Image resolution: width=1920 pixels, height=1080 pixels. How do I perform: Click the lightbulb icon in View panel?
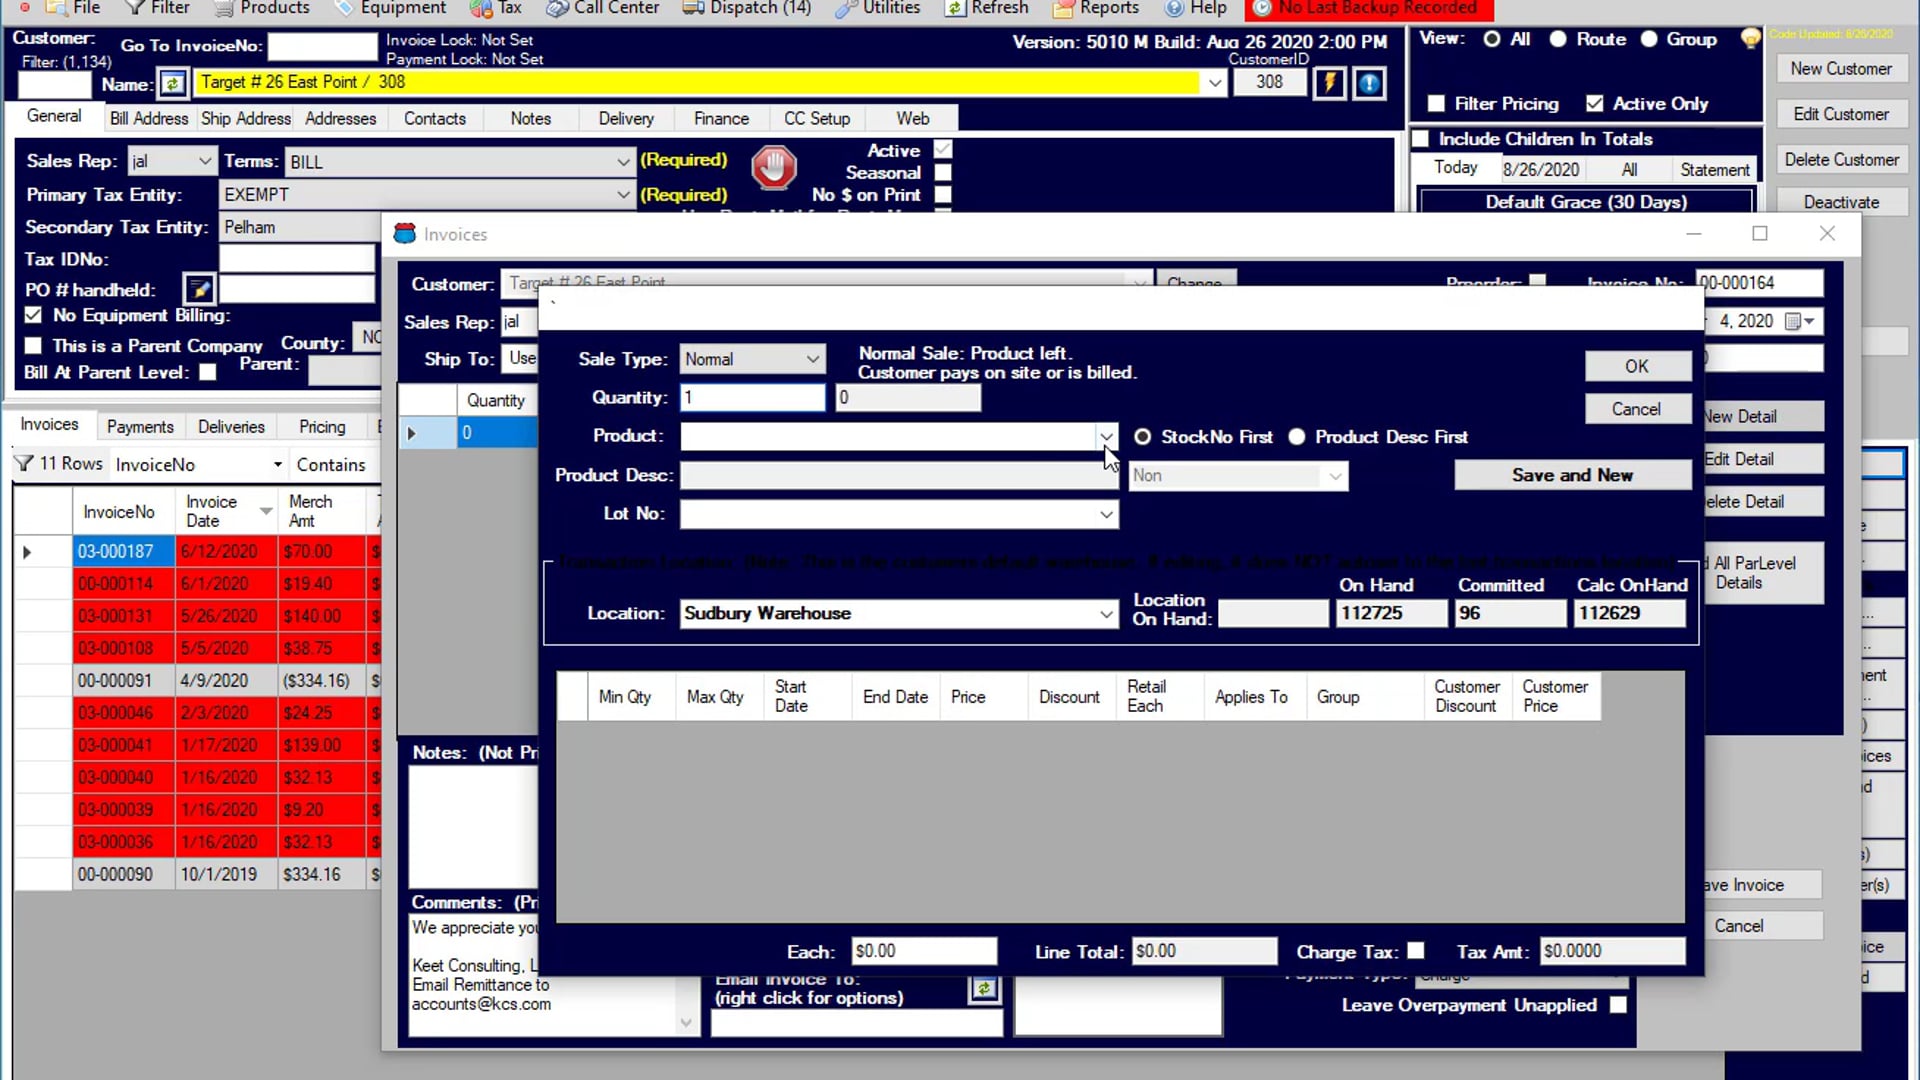(1750, 39)
